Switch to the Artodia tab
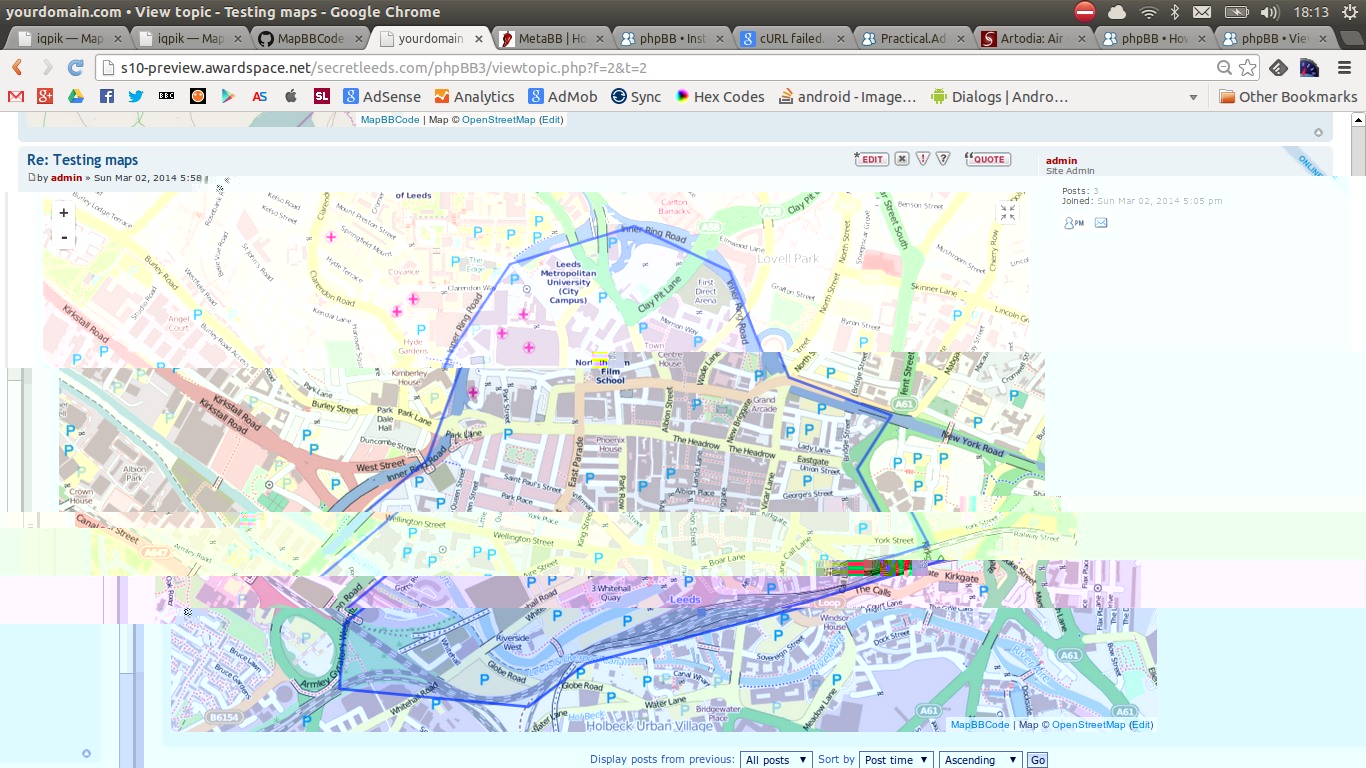The height and width of the screenshot is (768, 1366). click(1033, 39)
